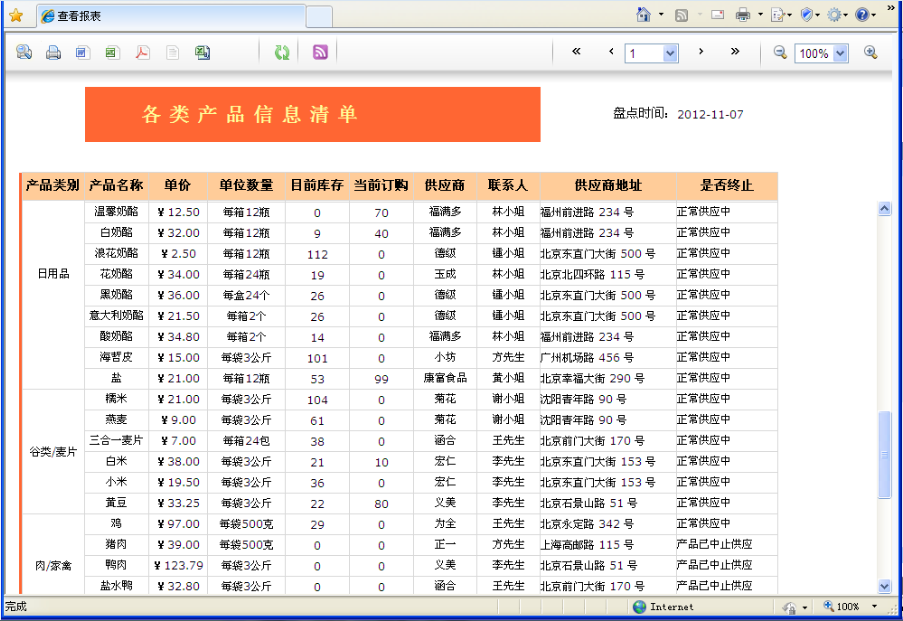Image resolution: width=903 pixels, height=621 pixels.
Task: Open the Home button dropdown arrow
Action: (661, 14)
